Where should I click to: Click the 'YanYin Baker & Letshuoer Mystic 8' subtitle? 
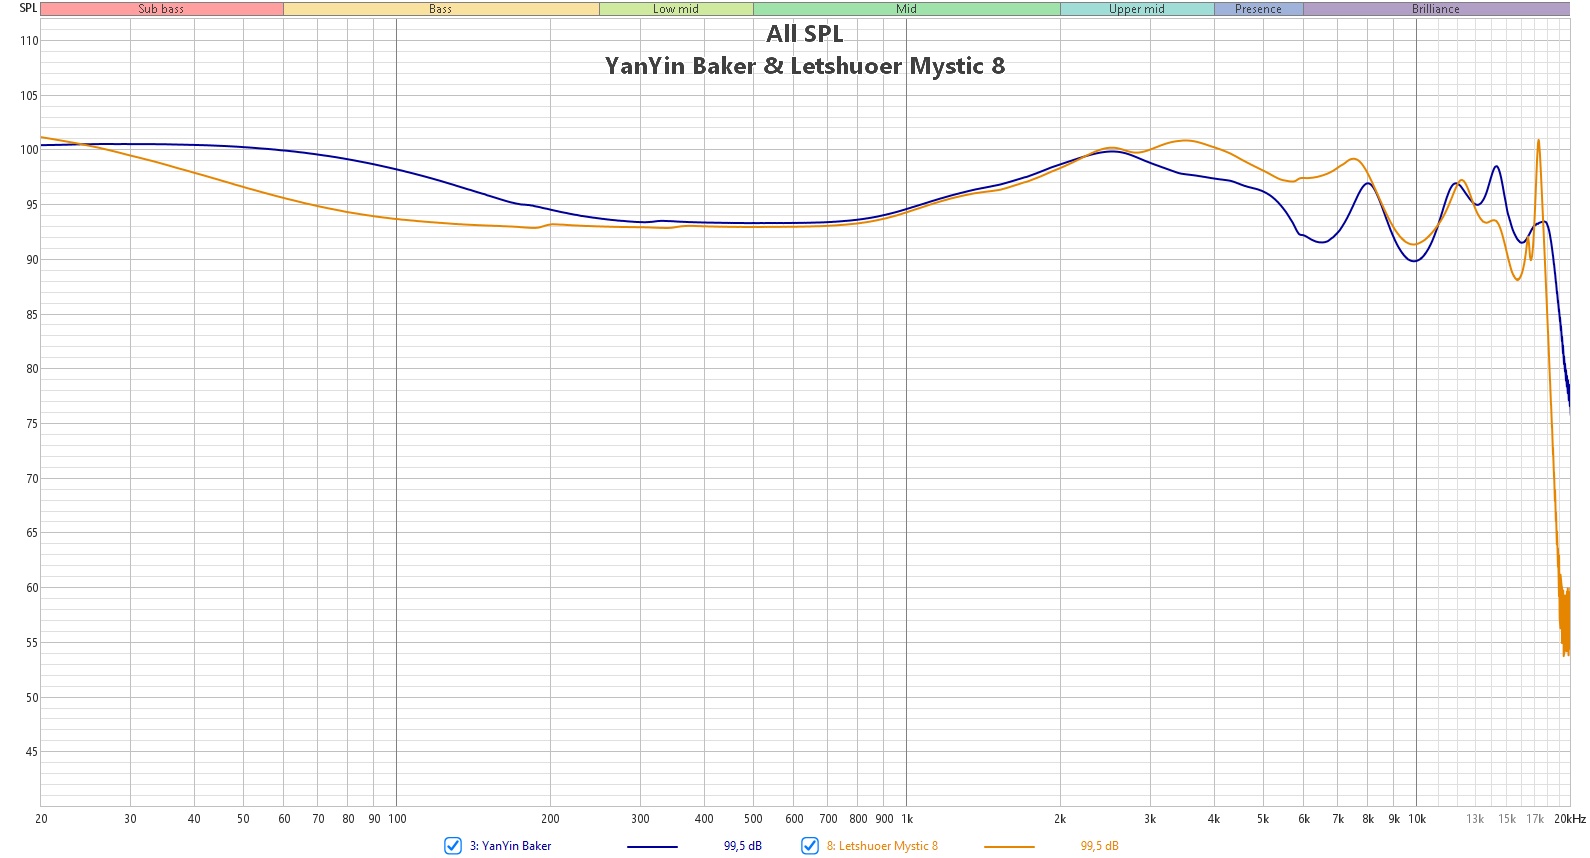pos(805,66)
